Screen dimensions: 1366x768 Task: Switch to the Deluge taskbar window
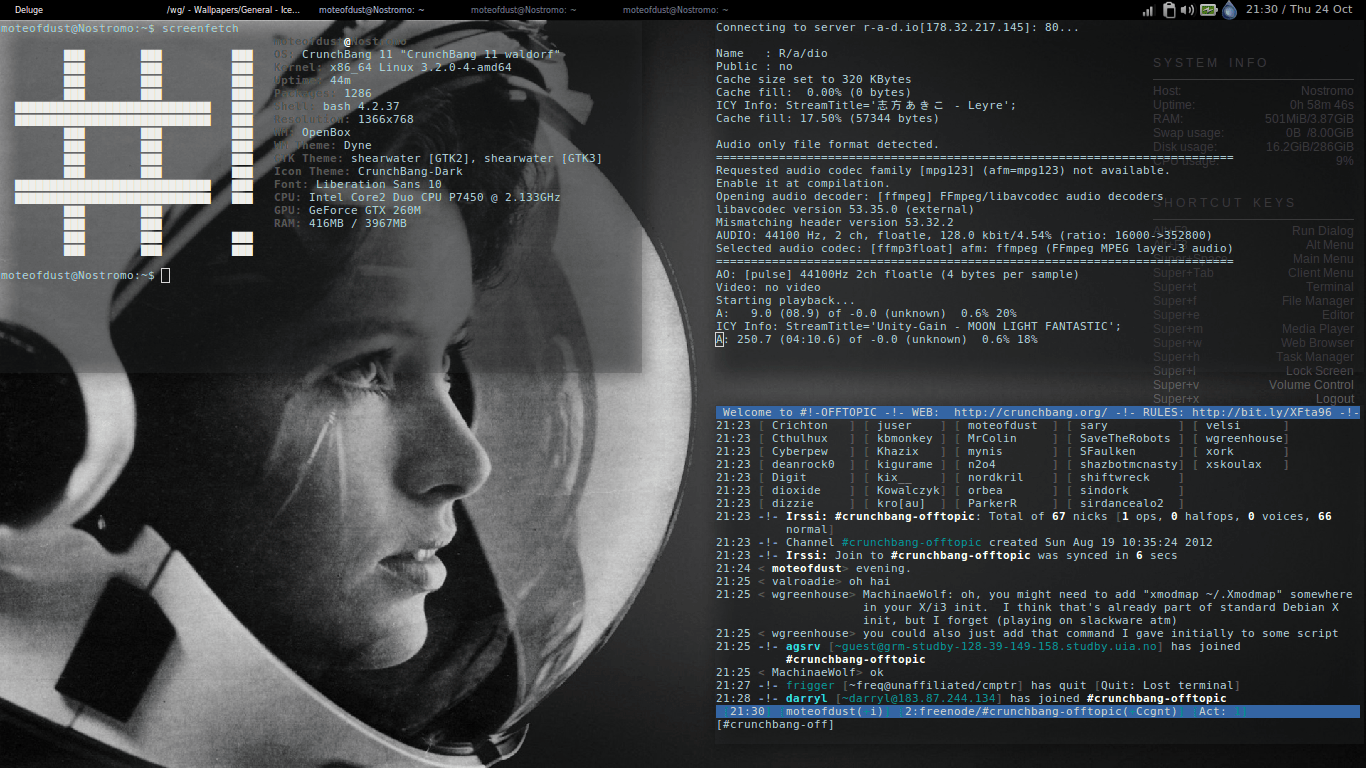pyautogui.click(x=29, y=10)
